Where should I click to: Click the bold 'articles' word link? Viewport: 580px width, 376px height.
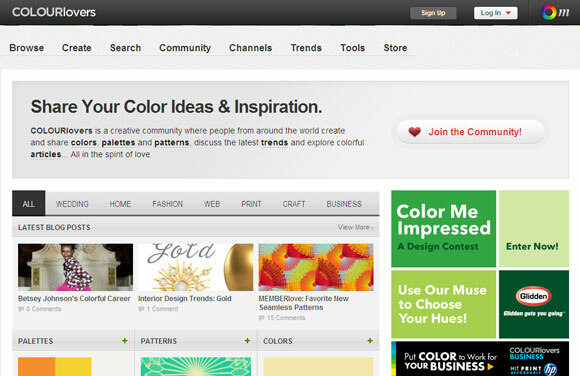click(x=45, y=155)
